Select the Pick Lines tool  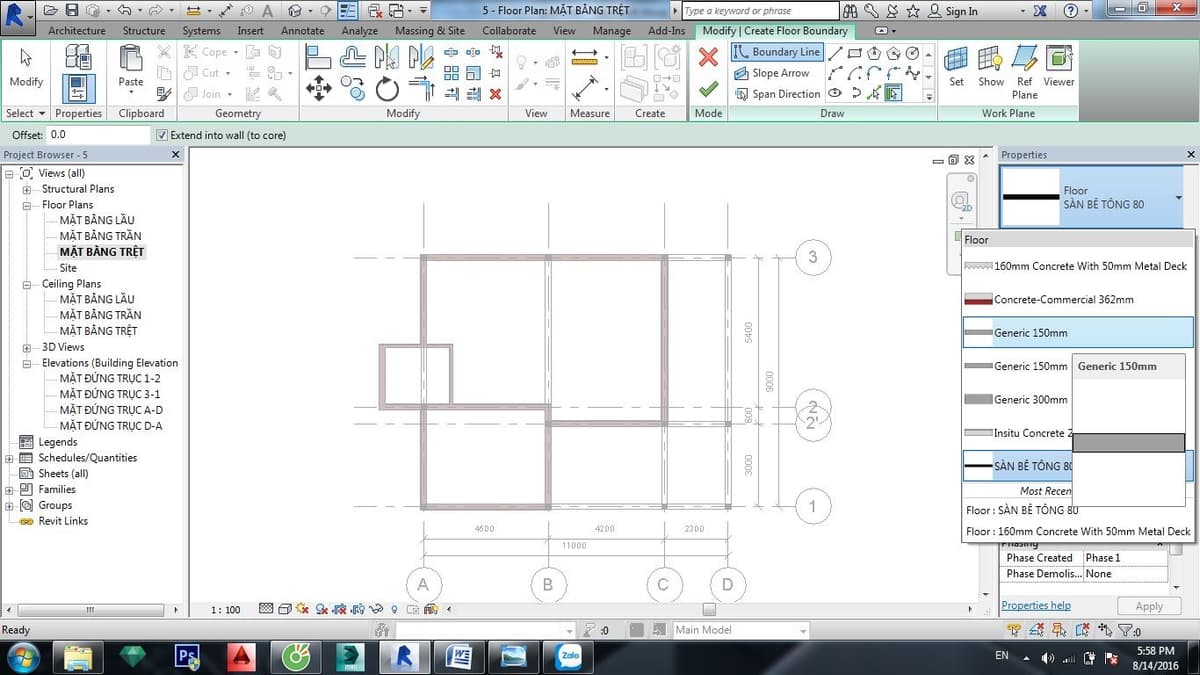click(874, 94)
